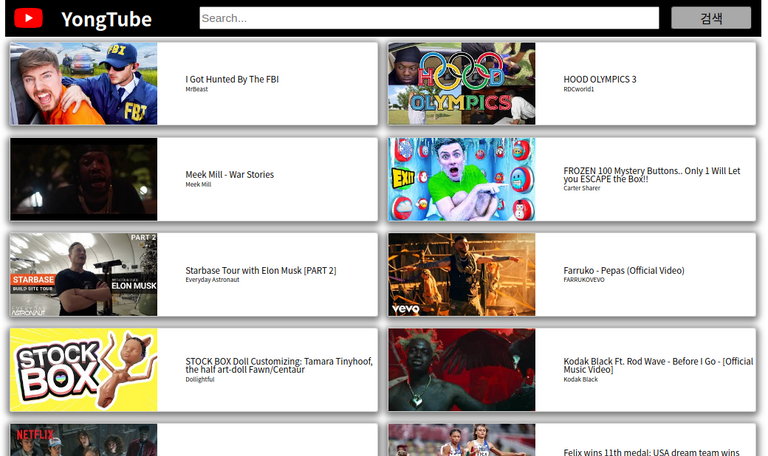Viewport: 768px width, 456px height.
Task: Select the Farruko - Pepas (Official Video) title
Action: coord(624,270)
